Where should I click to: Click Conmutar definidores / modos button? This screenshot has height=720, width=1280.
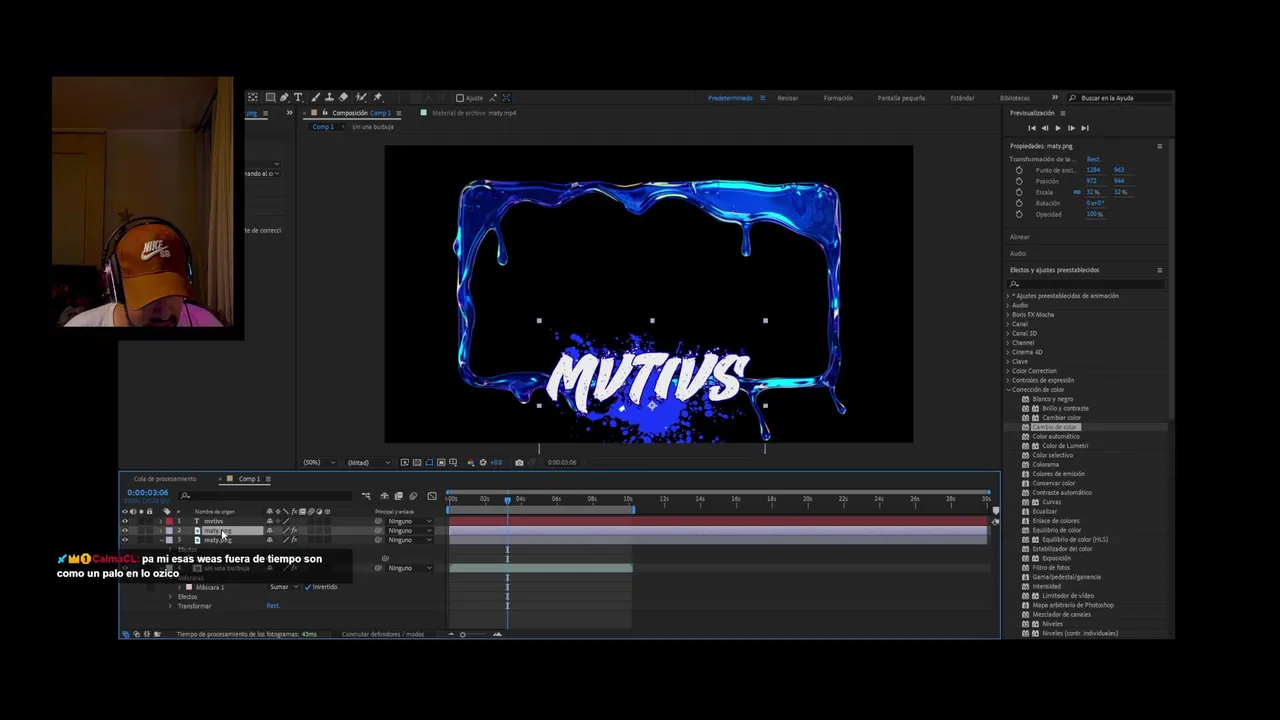pyautogui.click(x=383, y=634)
